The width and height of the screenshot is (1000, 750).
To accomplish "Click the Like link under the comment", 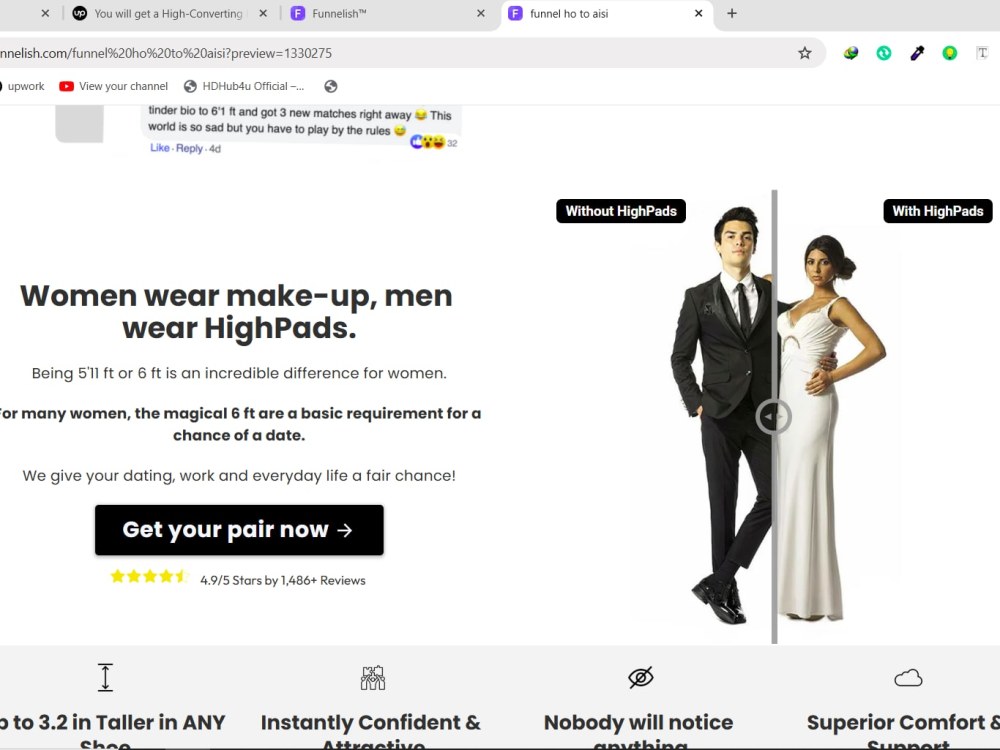I will pyautogui.click(x=159, y=148).
